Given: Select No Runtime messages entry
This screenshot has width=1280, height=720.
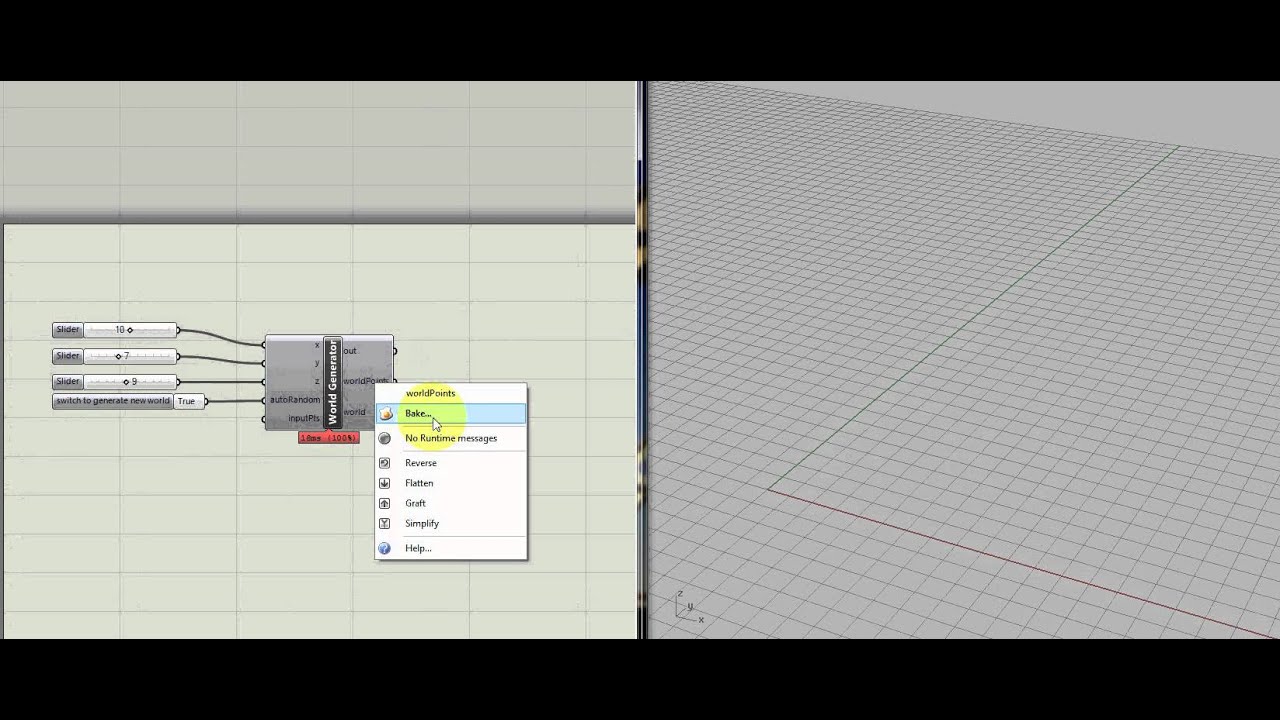Looking at the screenshot, I should (451, 438).
